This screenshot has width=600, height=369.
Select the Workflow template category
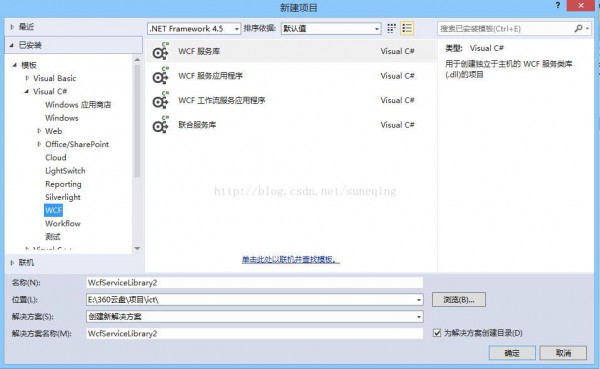63,224
